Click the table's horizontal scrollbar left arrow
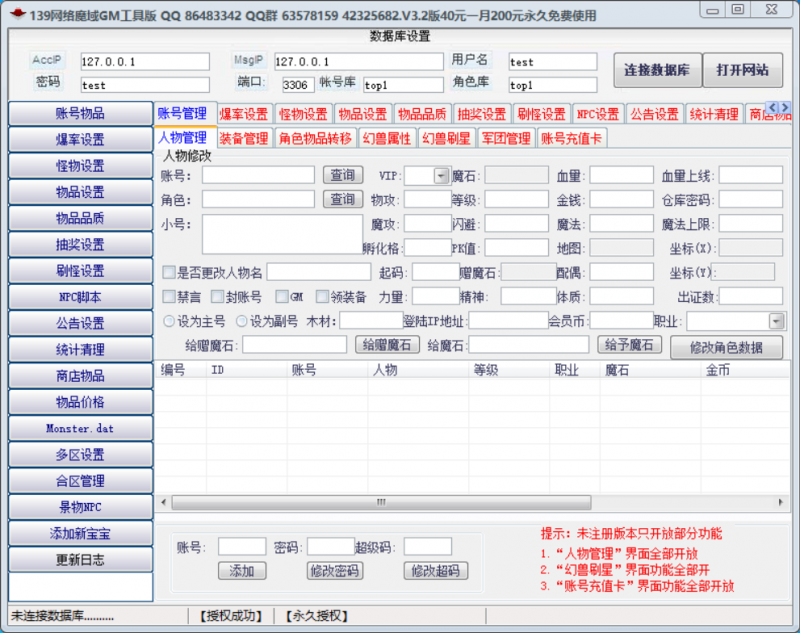 [x=162, y=501]
